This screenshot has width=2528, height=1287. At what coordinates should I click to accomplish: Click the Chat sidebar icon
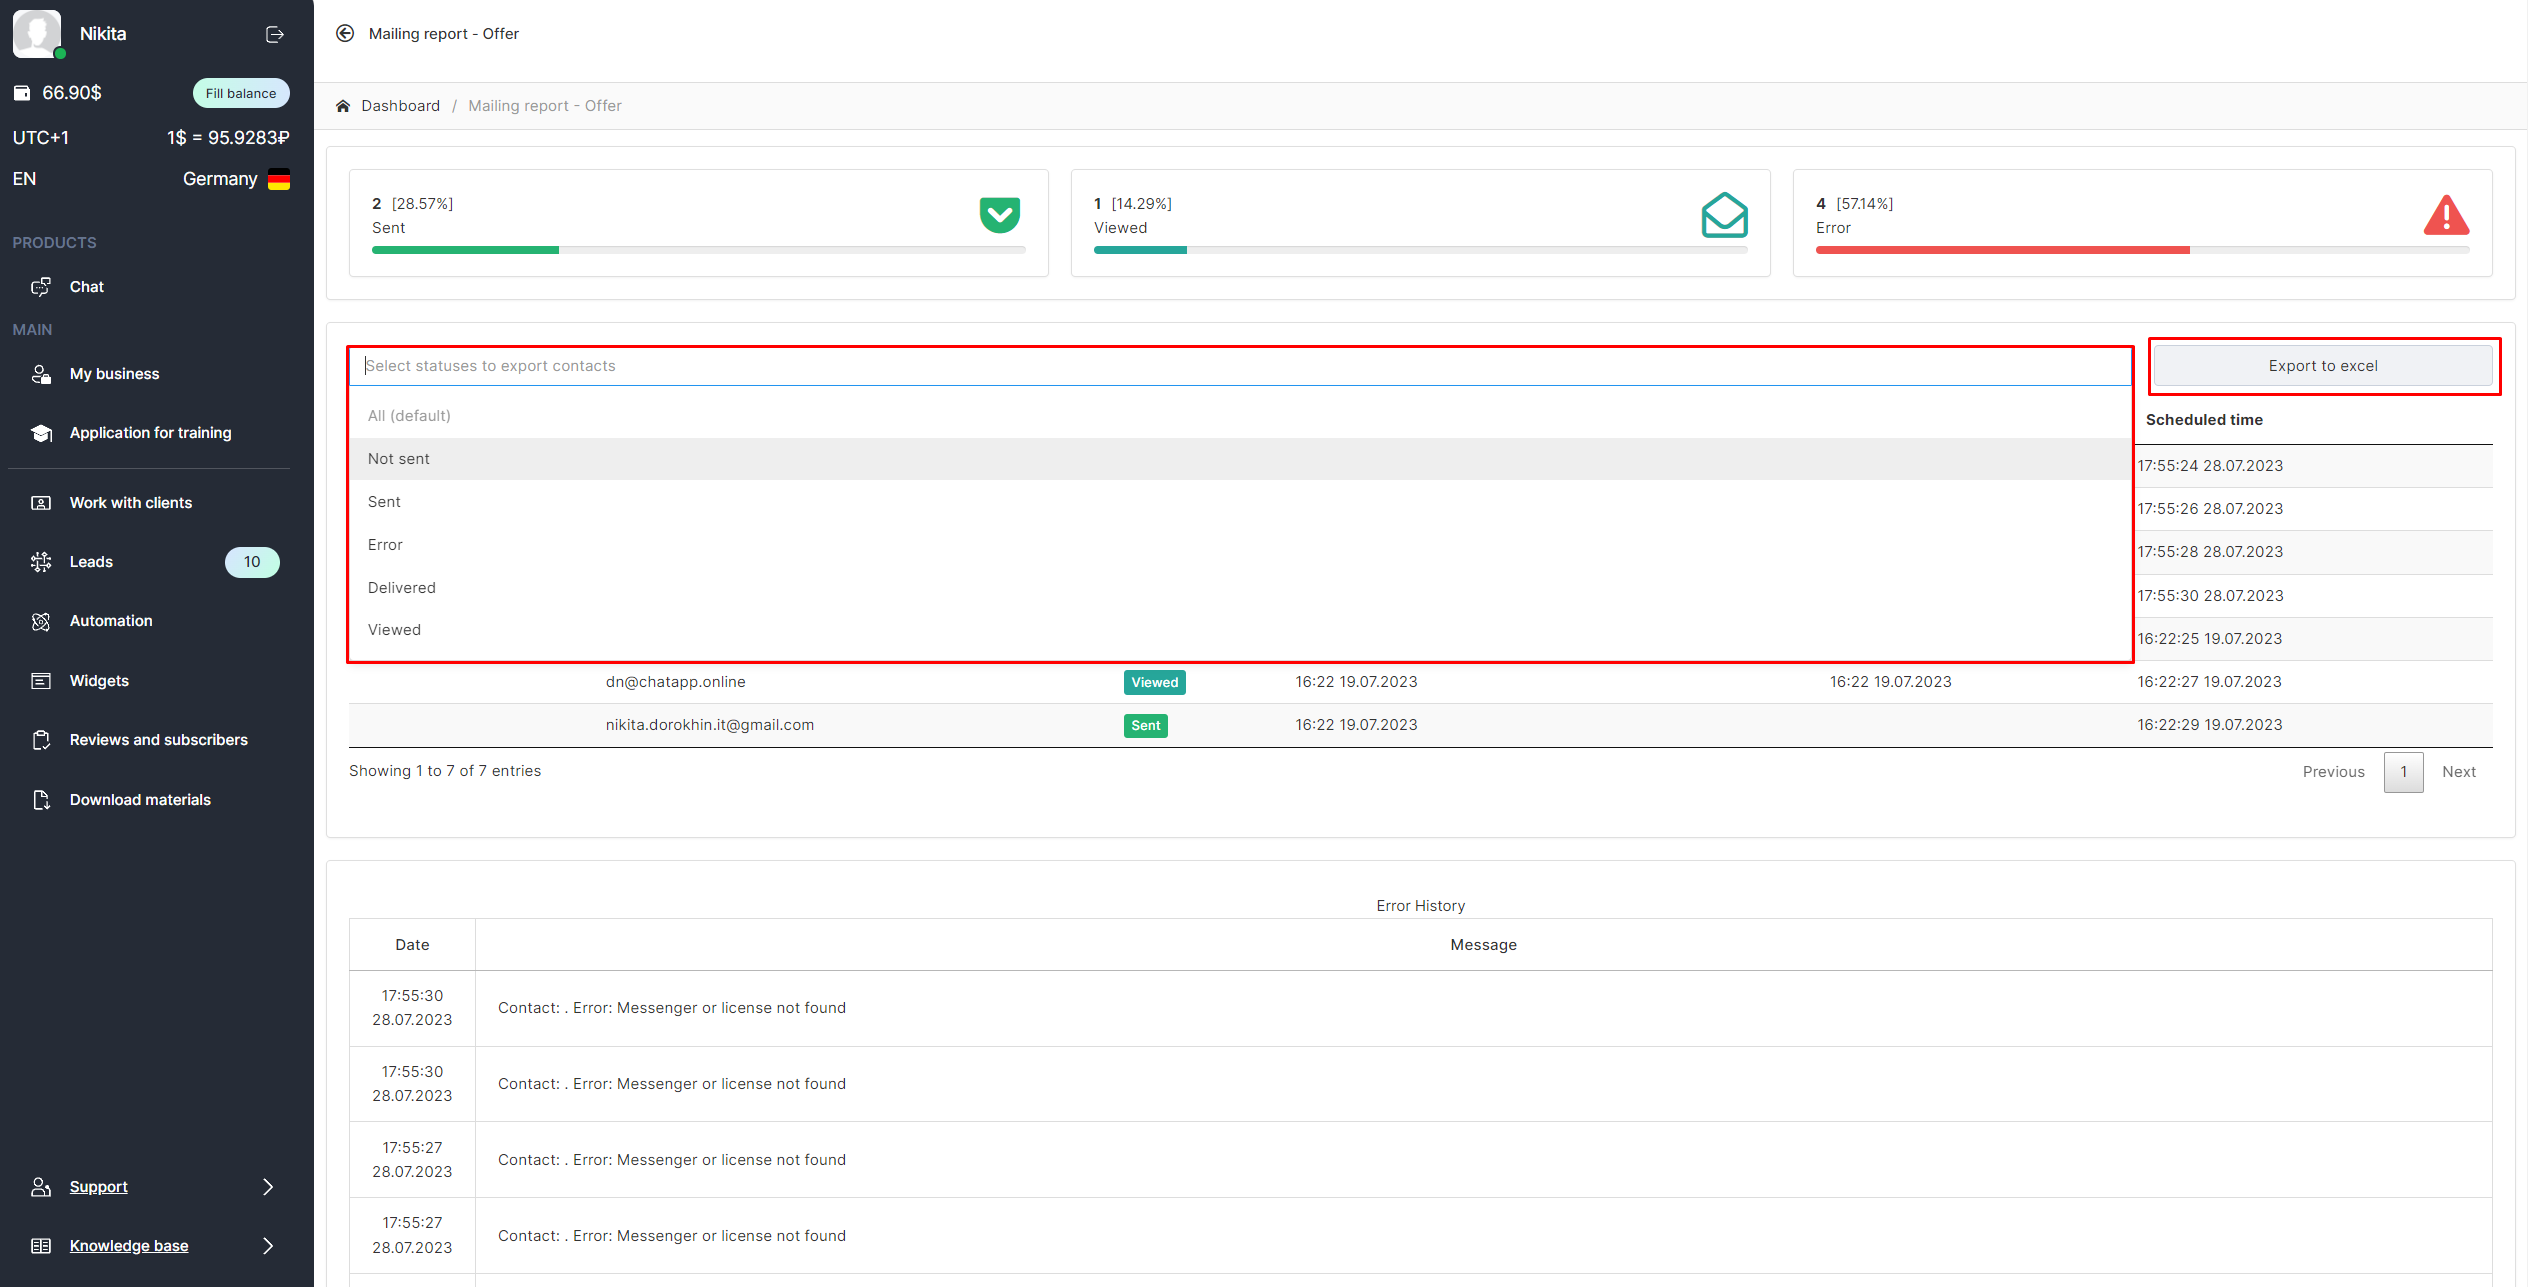click(x=41, y=287)
